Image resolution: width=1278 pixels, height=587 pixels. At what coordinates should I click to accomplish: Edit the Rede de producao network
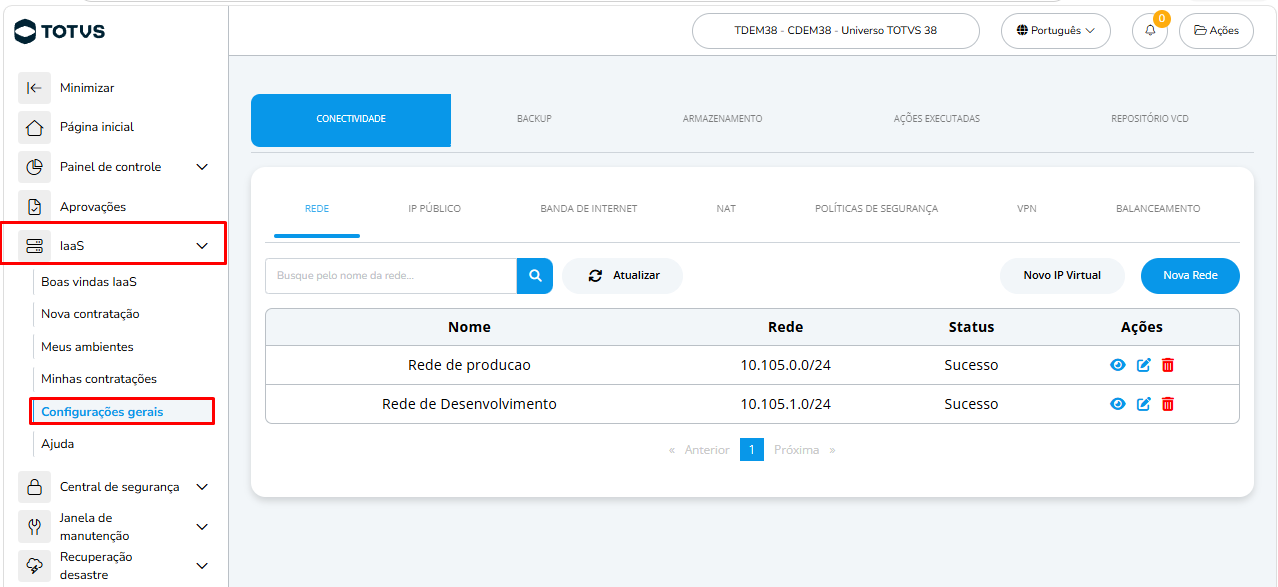point(1144,365)
